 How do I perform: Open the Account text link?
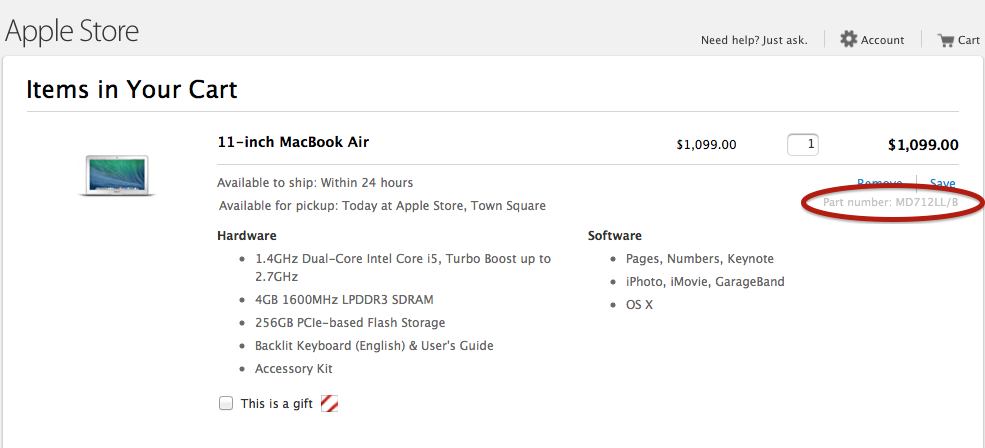point(883,40)
